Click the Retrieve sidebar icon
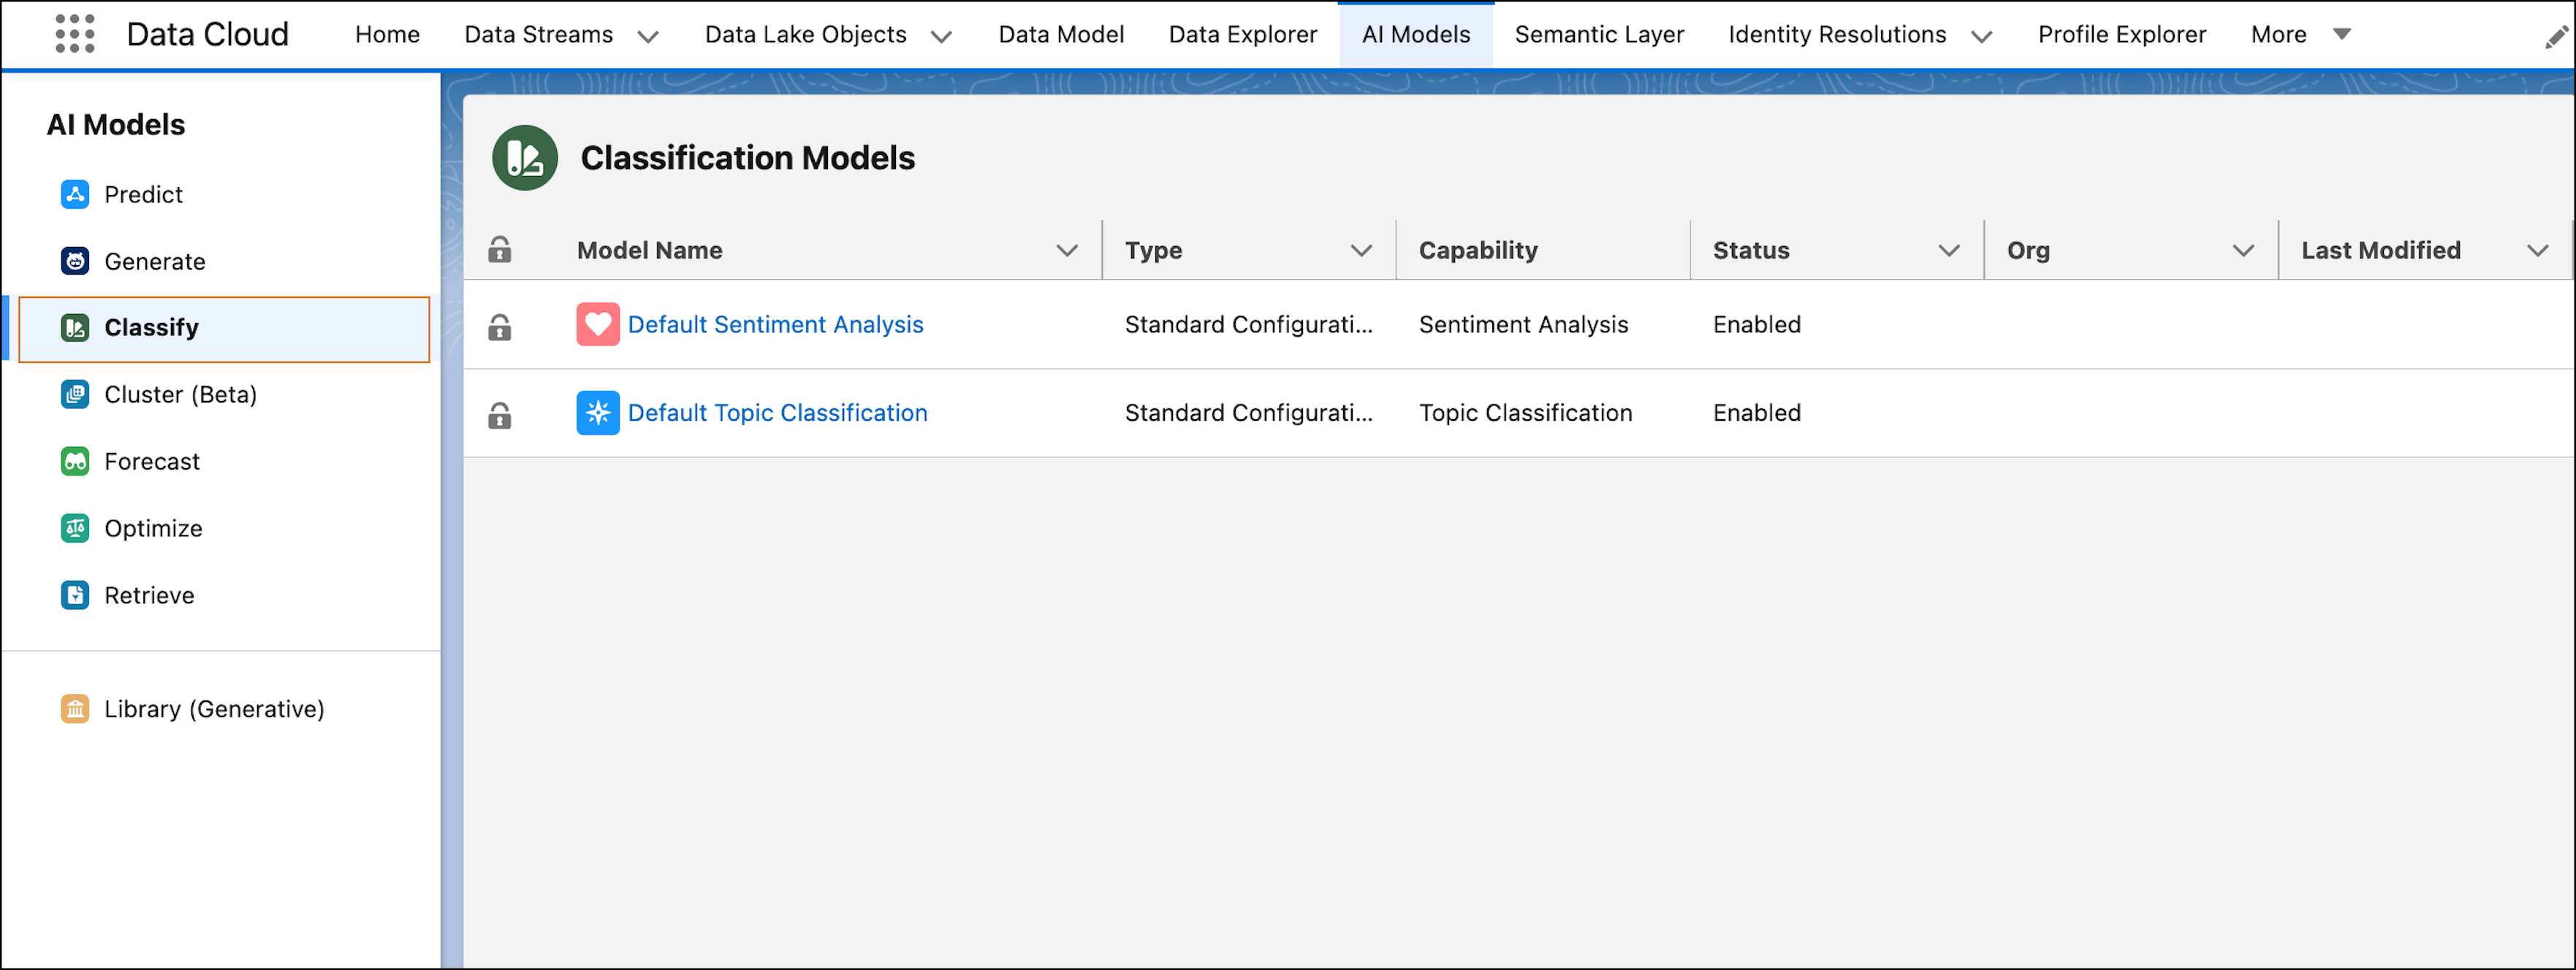The width and height of the screenshot is (2576, 970). 75,596
